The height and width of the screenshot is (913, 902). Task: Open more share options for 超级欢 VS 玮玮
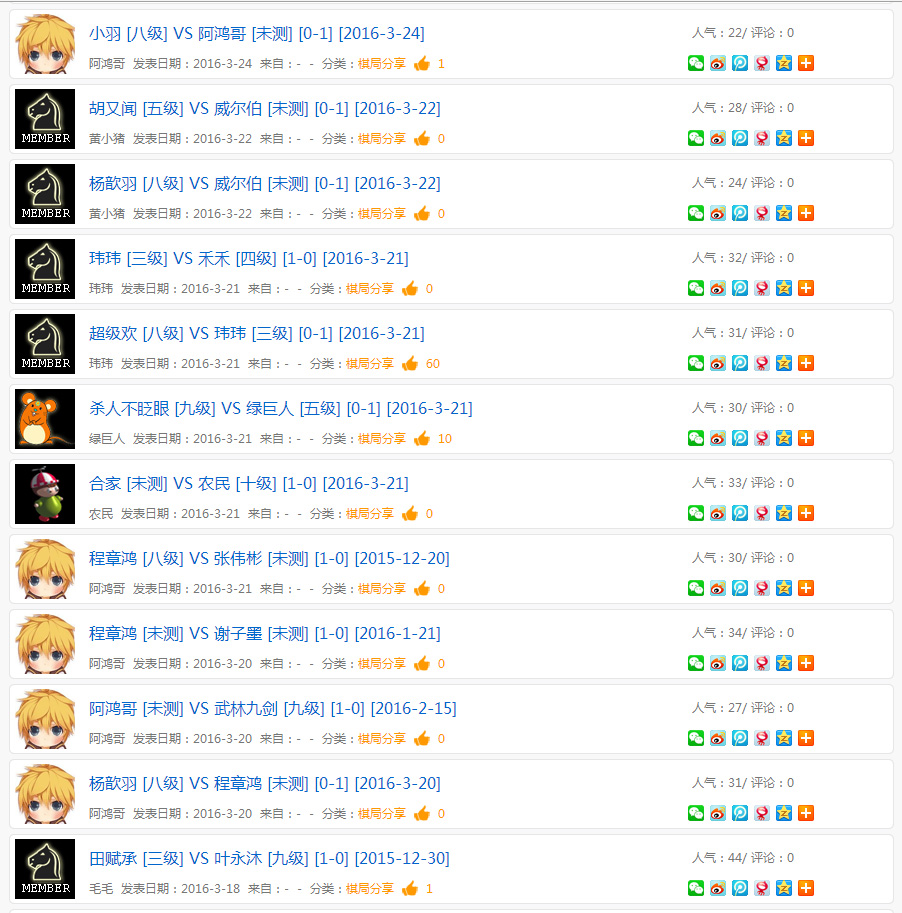(x=806, y=363)
